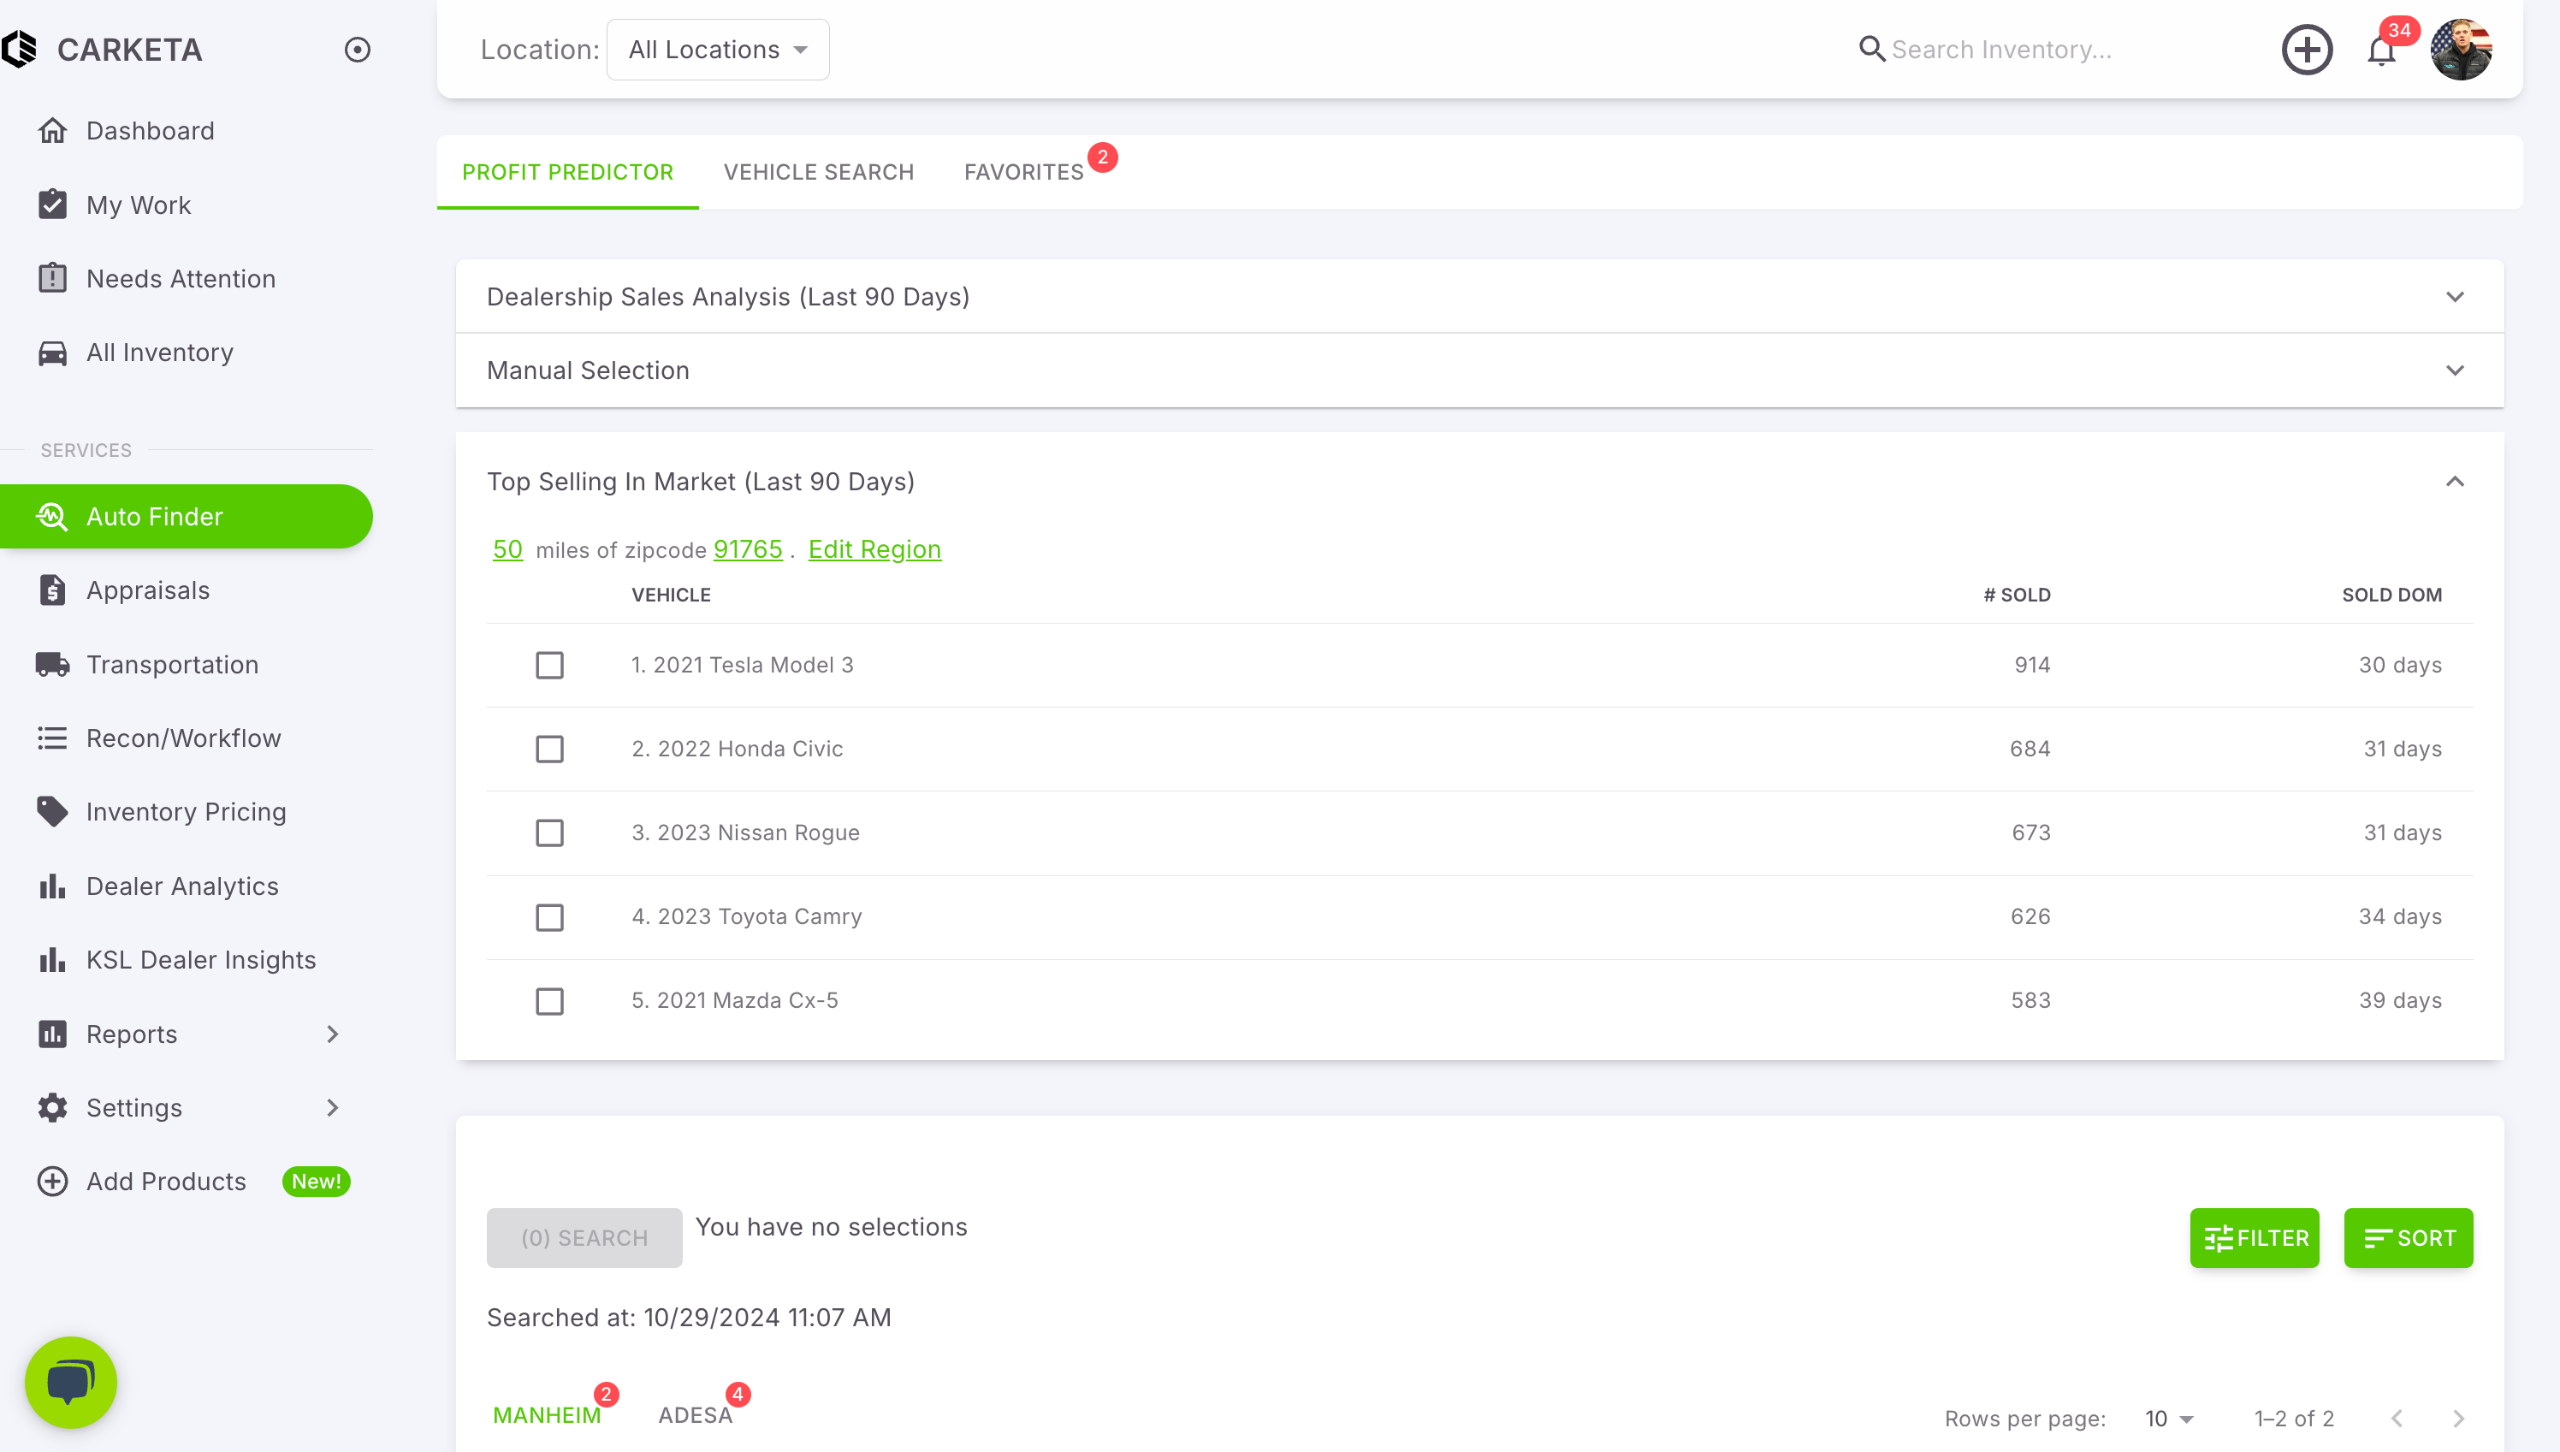Check the 2021 Tesla Model 3 checkbox
Viewport: 2560px width, 1452px height.
pyautogui.click(x=549, y=665)
